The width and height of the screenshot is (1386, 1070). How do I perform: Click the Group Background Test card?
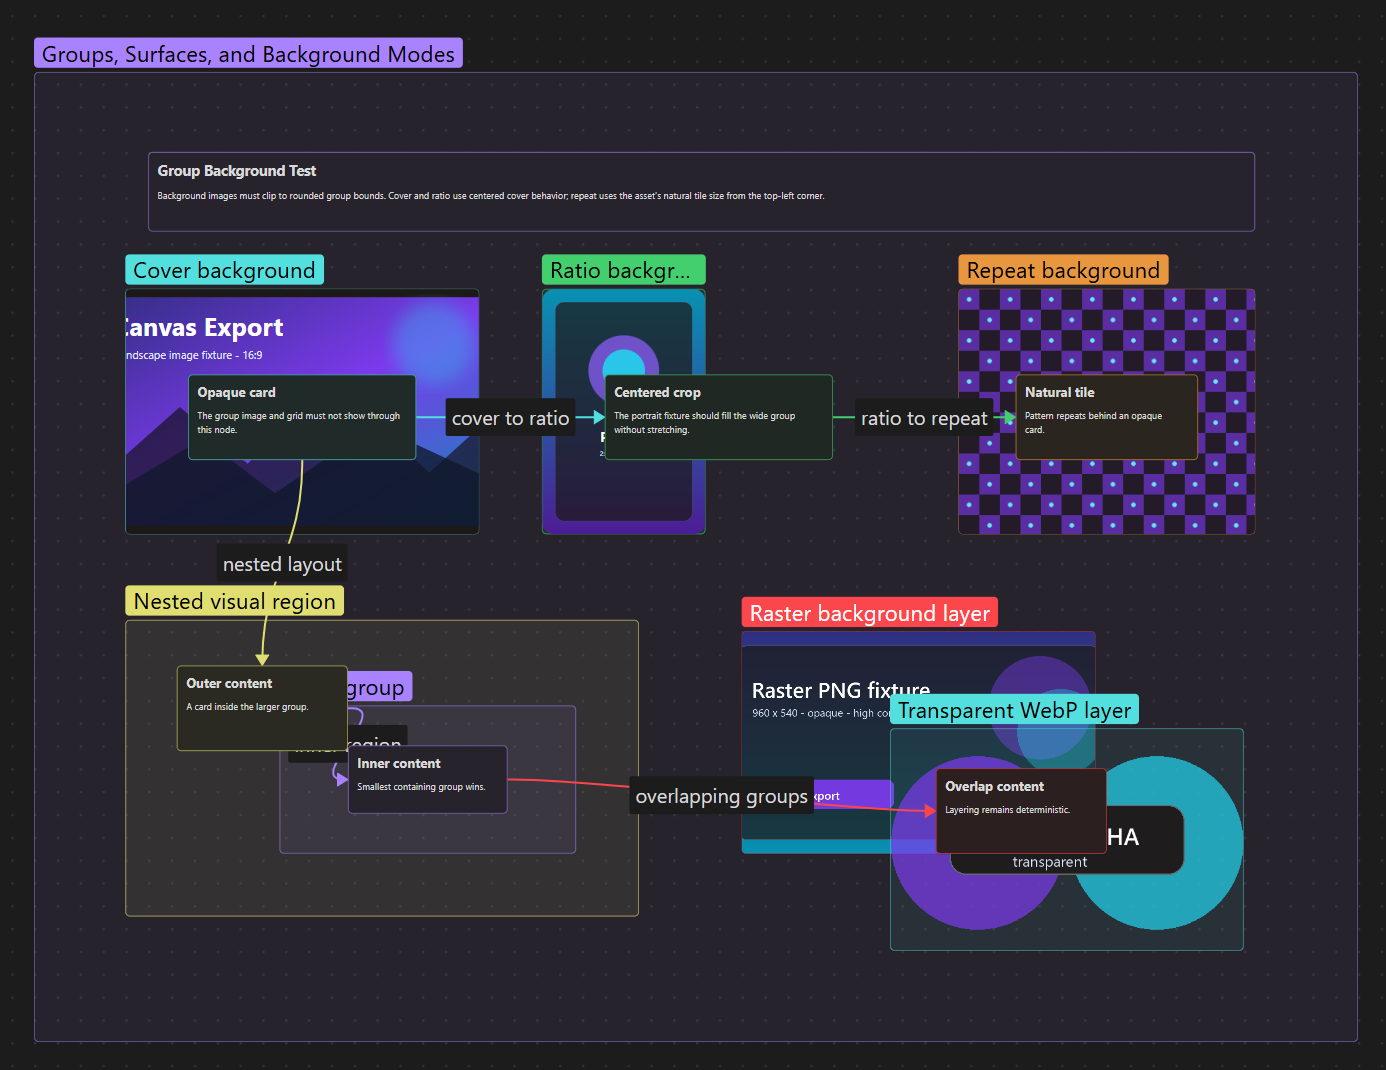coord(701,192)
